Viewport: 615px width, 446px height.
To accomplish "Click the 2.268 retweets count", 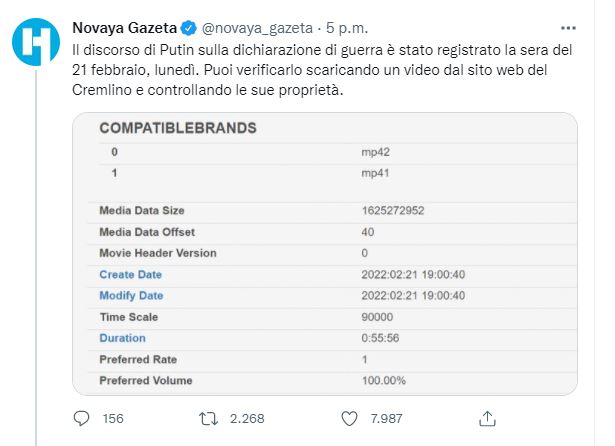I will pyautogui.click(x=247, y=419).
